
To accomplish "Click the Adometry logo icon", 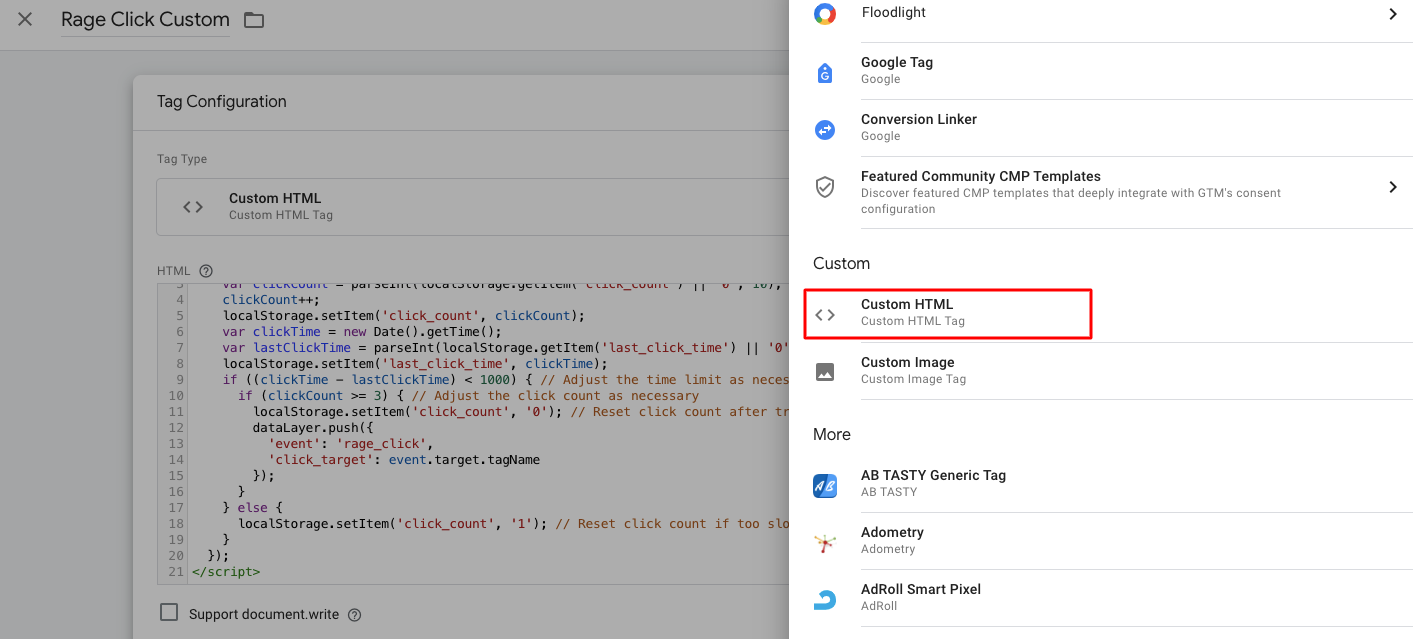I will tap(825, 543).
